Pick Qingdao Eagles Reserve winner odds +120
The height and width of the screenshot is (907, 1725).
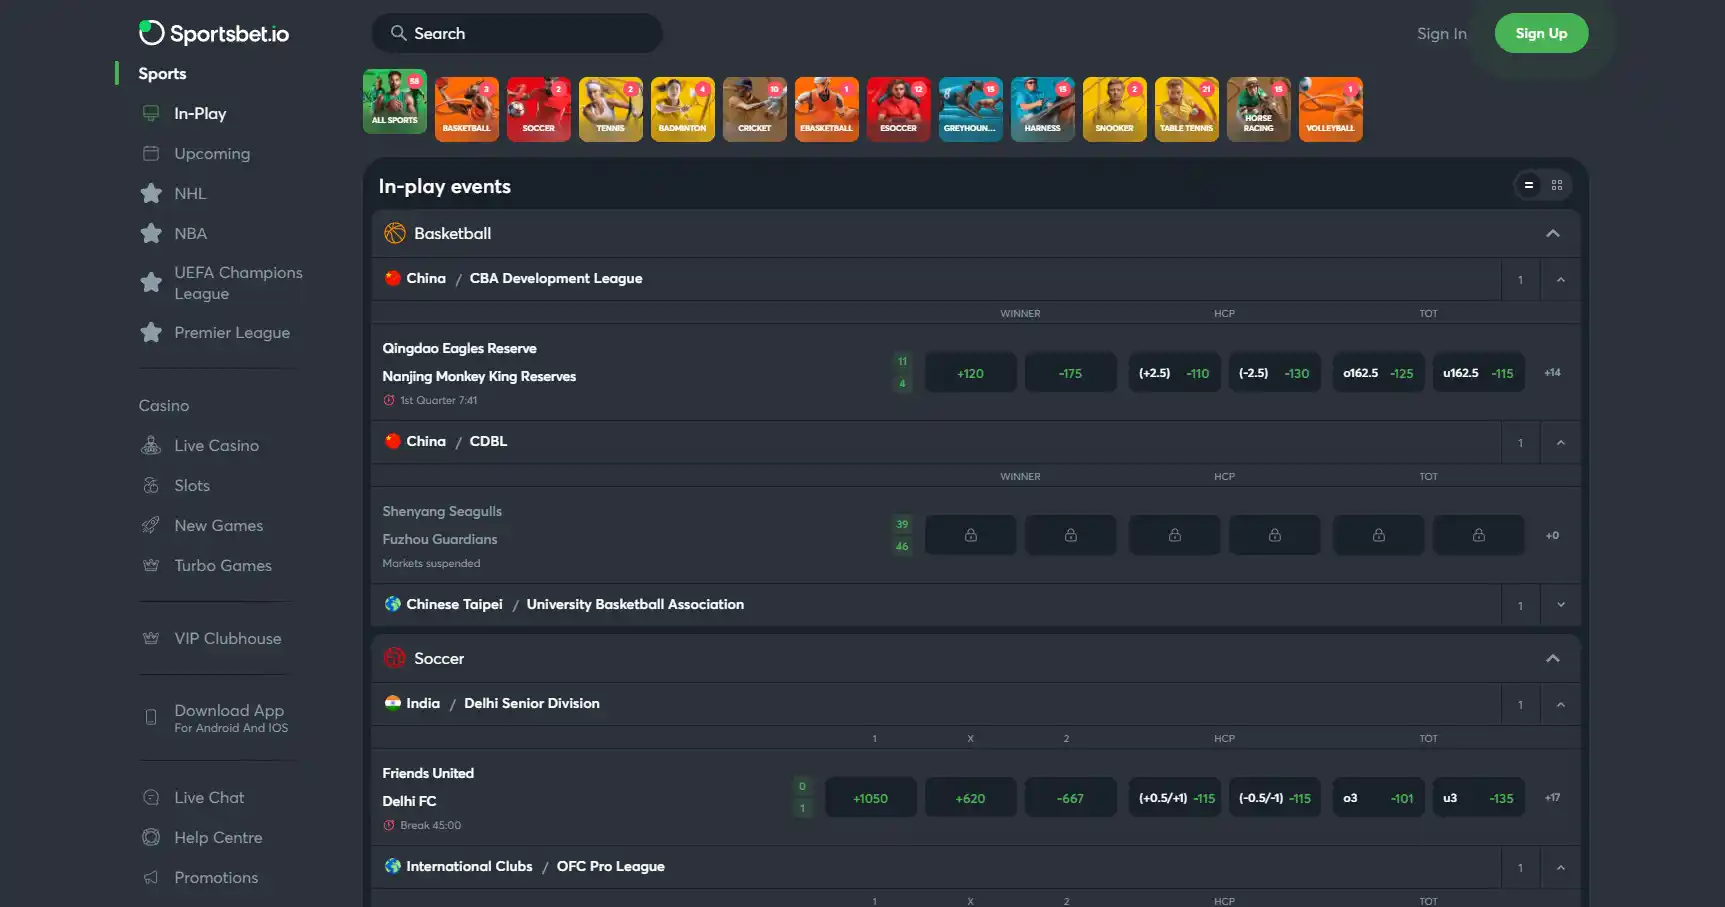[x=970, y=373]
